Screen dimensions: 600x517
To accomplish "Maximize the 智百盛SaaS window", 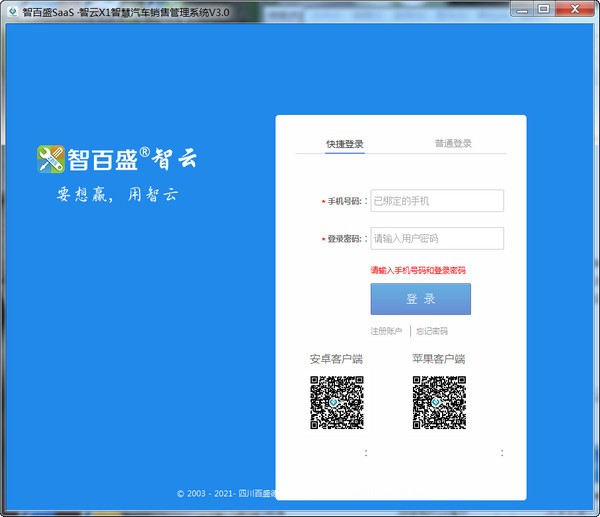I will (544, 9).
